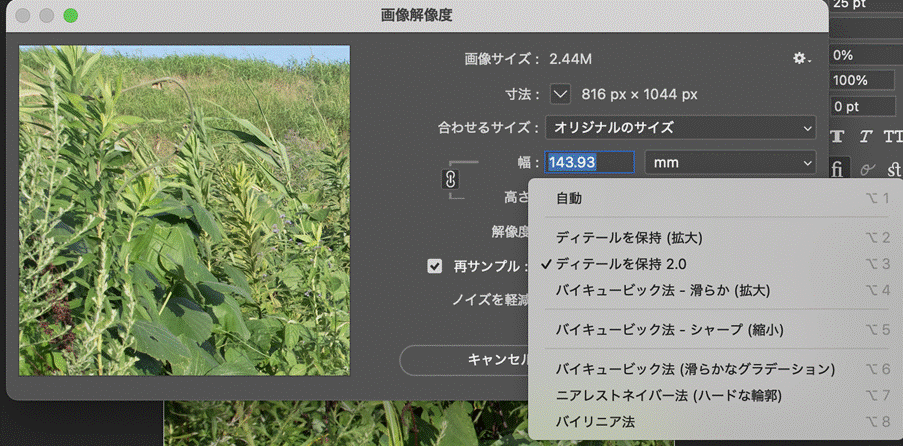903x446 pixels.
Task: Click the 0 pt field in character panel
Action: pos(863,107)
